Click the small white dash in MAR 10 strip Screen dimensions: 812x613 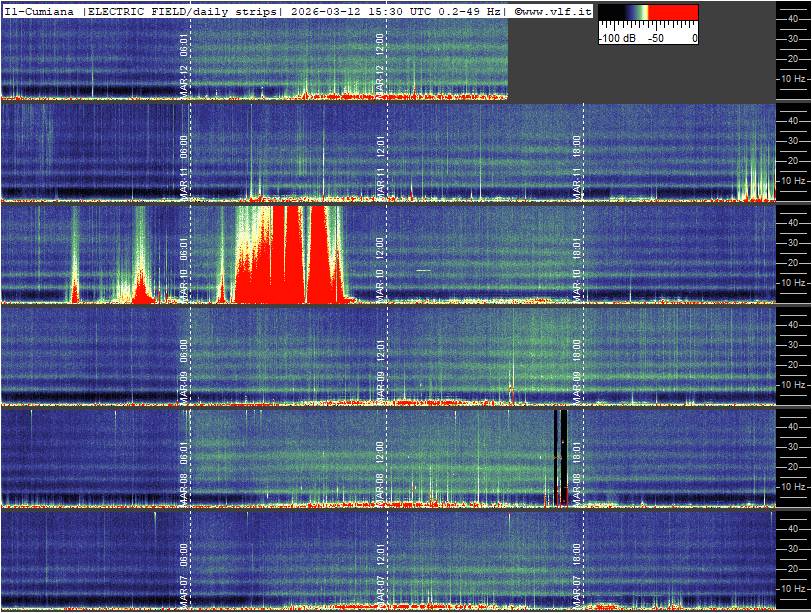point(423,270)
